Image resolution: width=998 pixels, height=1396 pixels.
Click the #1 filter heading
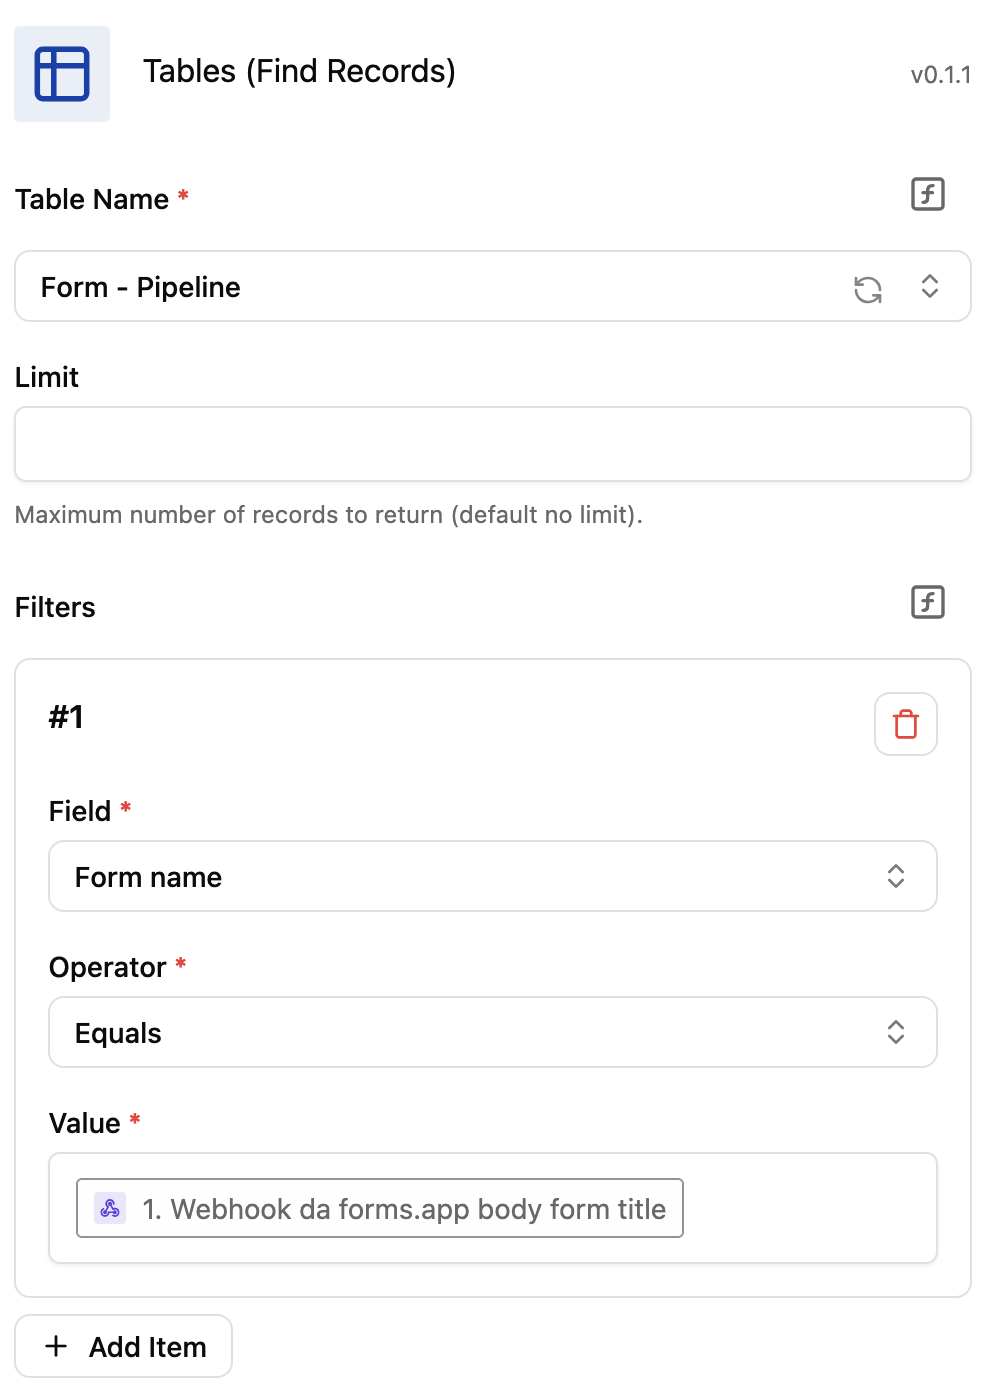(x=66, y=717)
